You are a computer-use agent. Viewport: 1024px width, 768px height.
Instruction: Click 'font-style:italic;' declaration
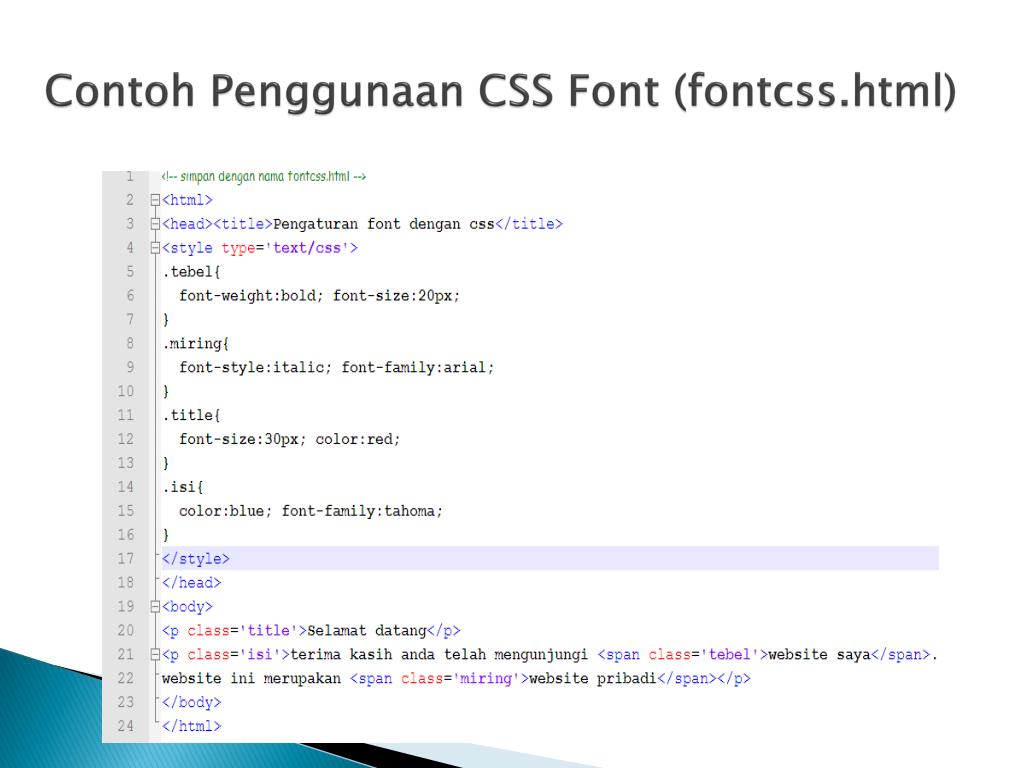[255, 368]
